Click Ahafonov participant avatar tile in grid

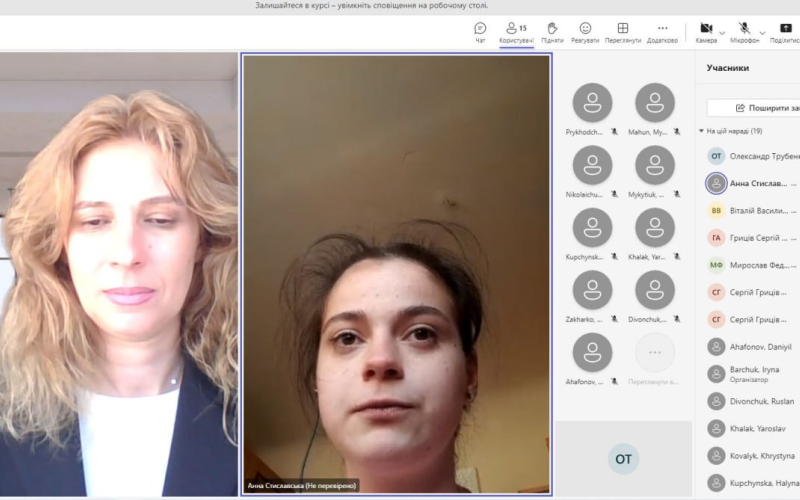point(592,353)
